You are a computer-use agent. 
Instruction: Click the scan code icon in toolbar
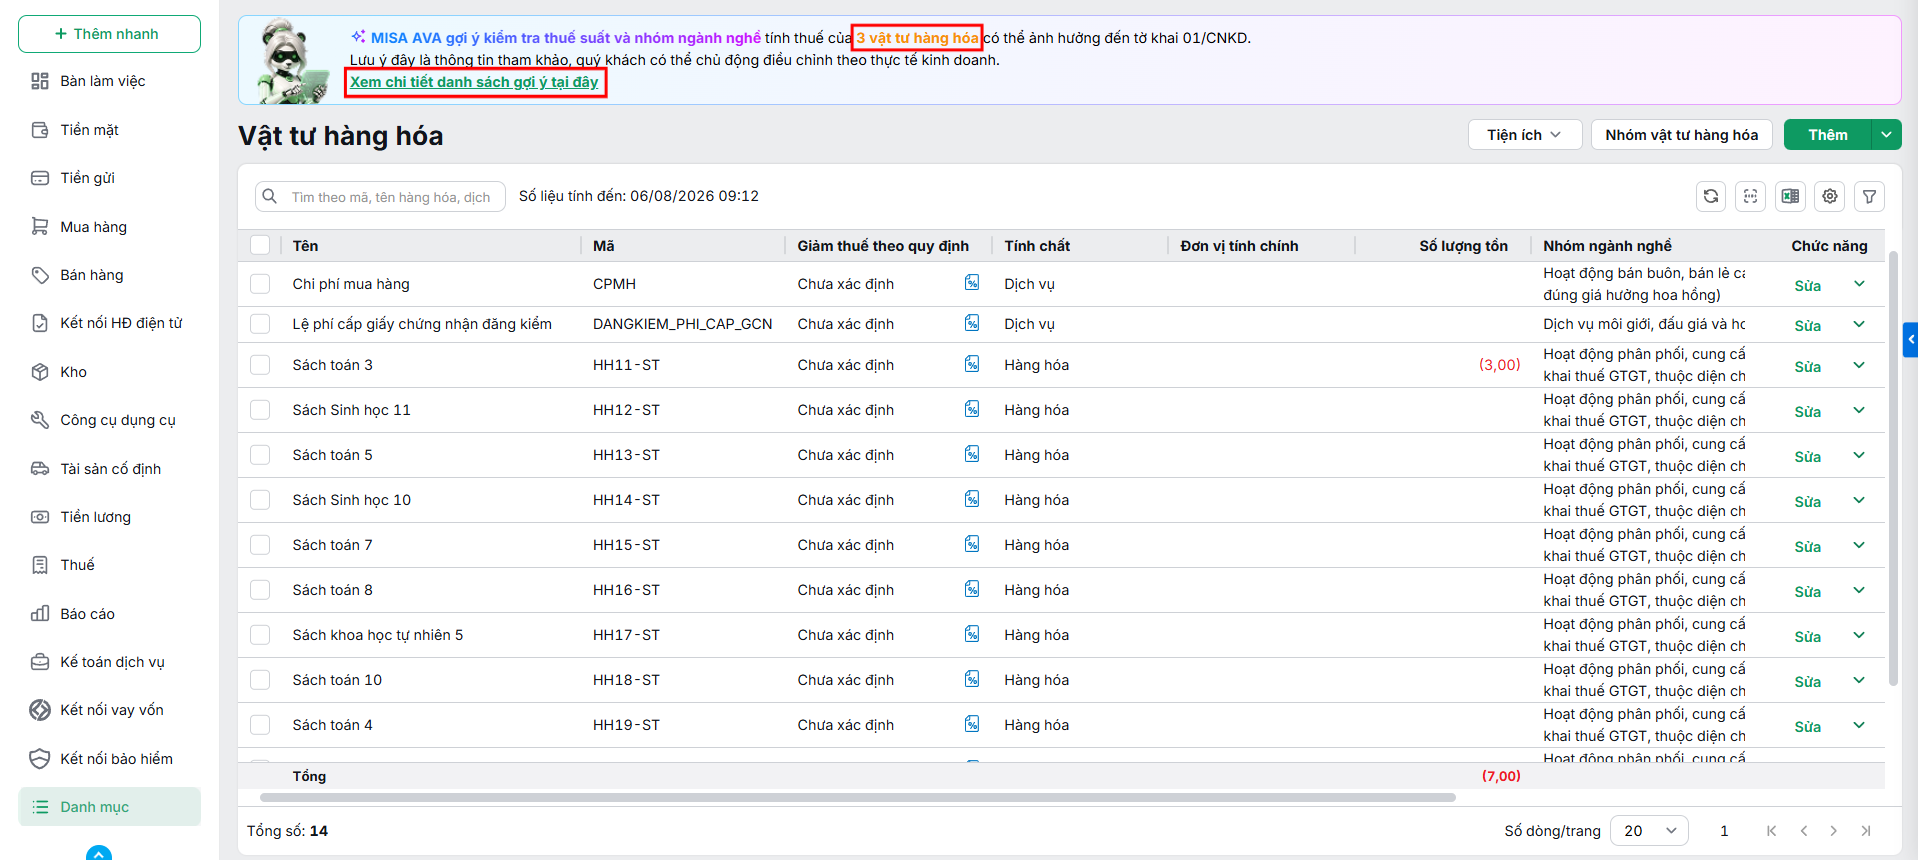click(x=1750, y=196)
